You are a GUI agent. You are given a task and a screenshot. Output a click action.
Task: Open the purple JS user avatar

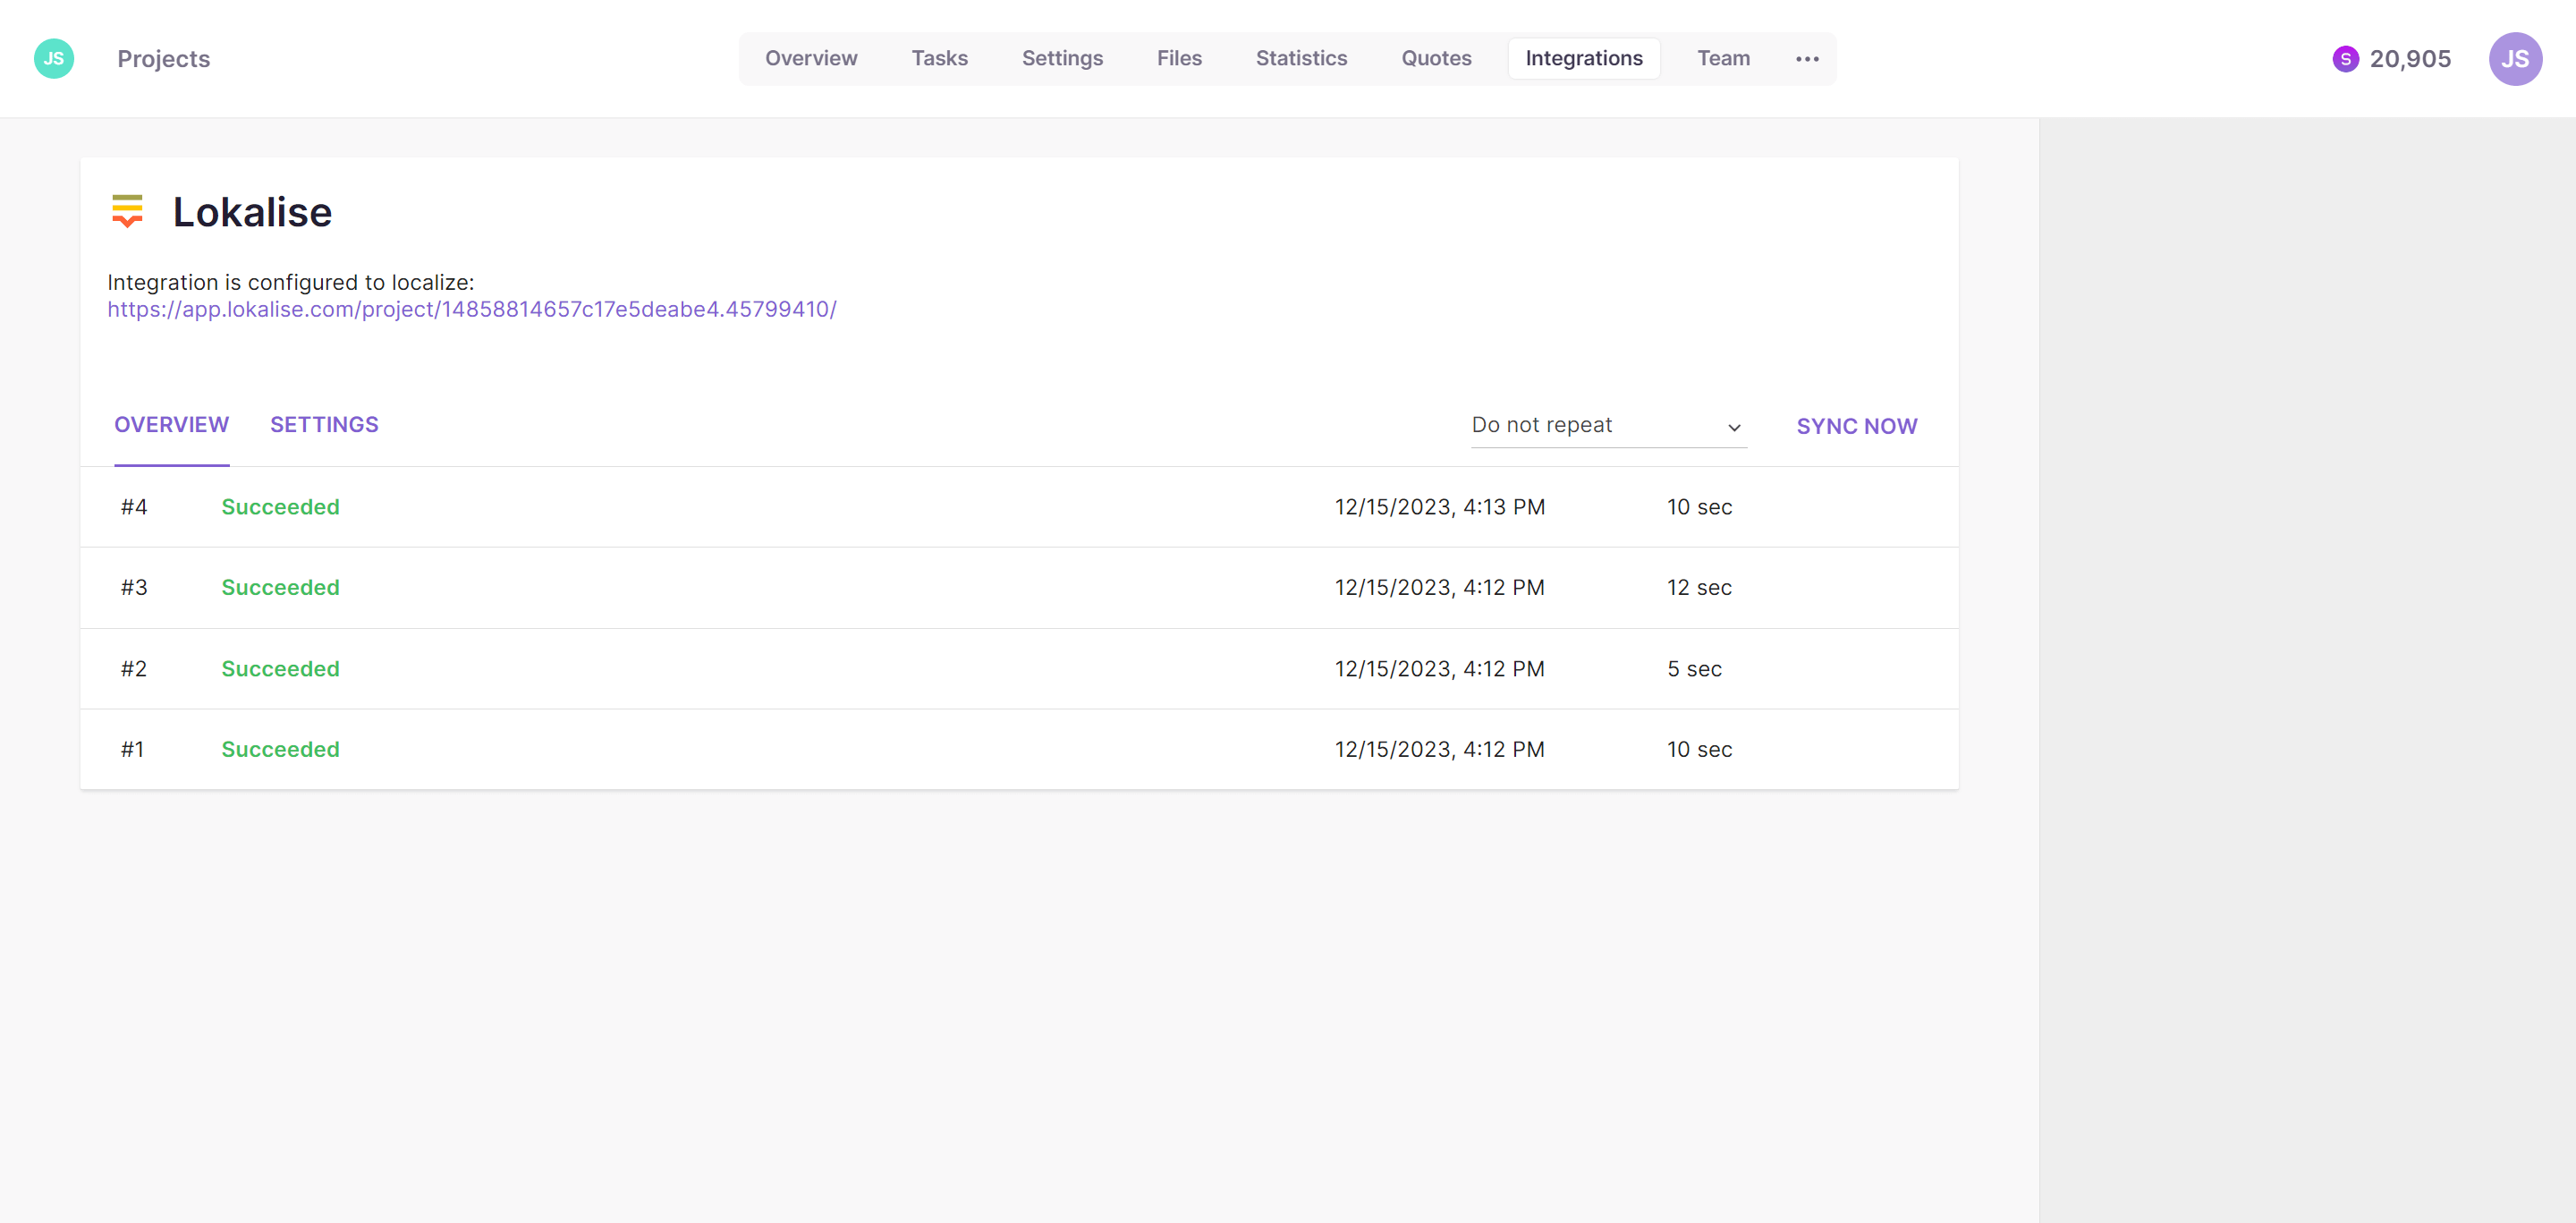click(x=2515, y=59)
